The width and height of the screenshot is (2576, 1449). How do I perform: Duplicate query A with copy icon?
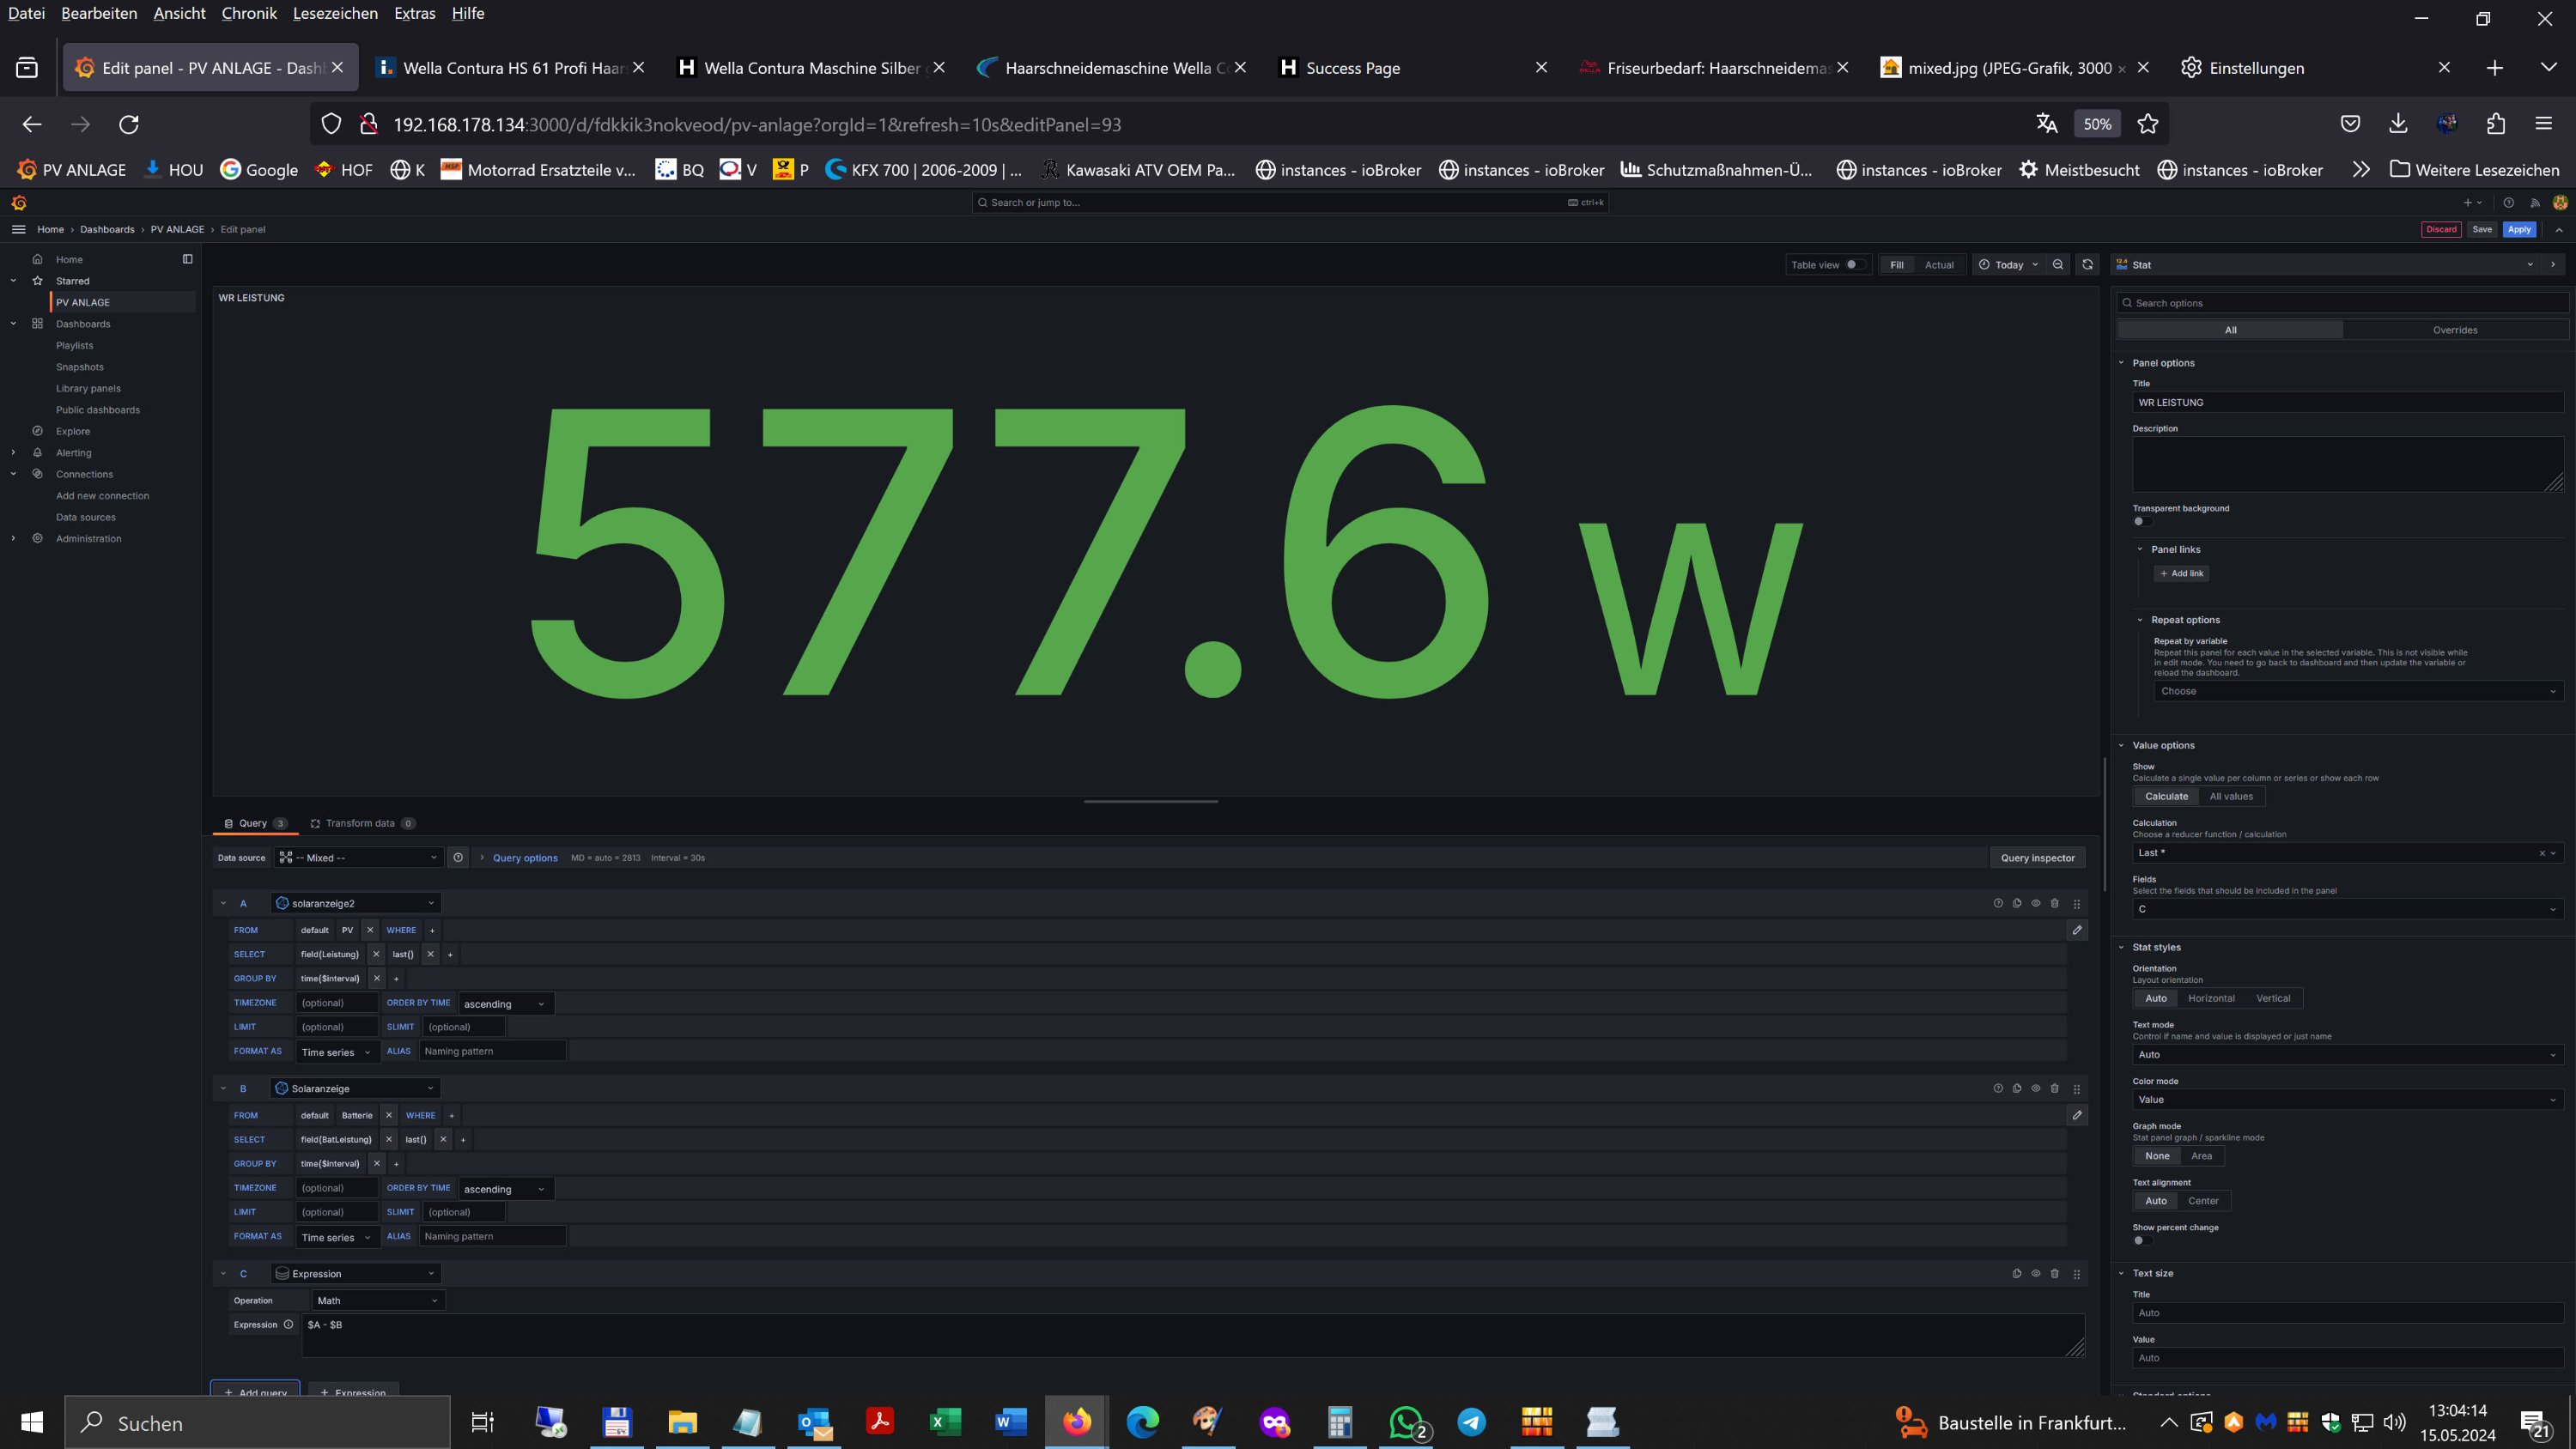2017,903
